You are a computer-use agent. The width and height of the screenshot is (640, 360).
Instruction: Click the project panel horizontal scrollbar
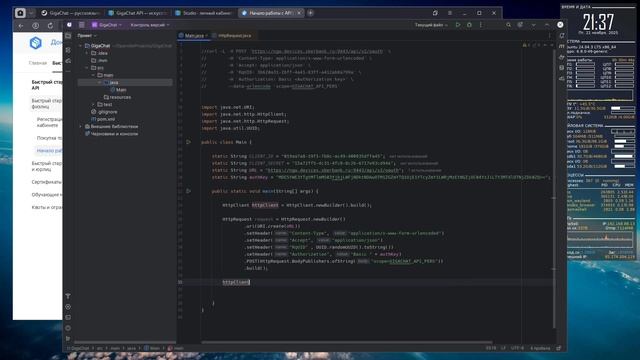pos(124,342)
